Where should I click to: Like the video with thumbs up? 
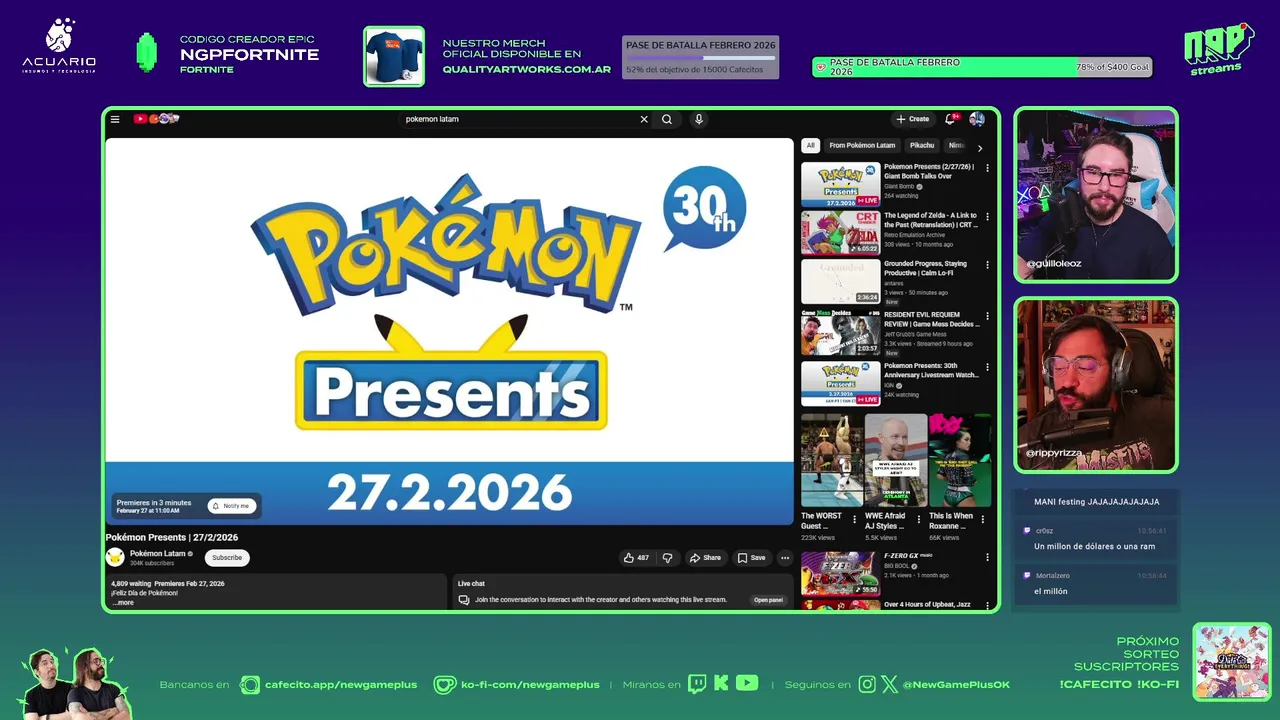point(636,558)
